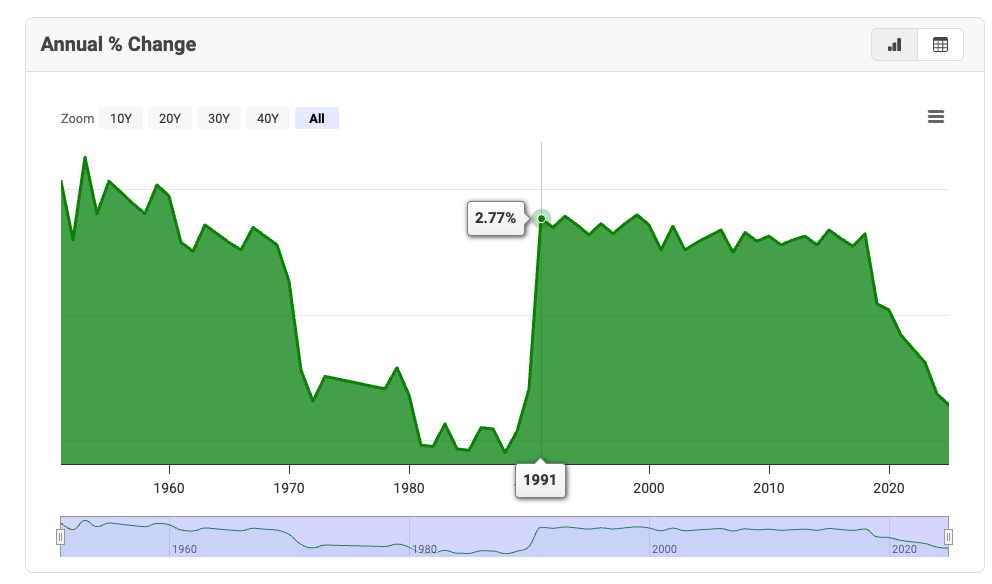Select the 30Y zoom range

[219, 119]
